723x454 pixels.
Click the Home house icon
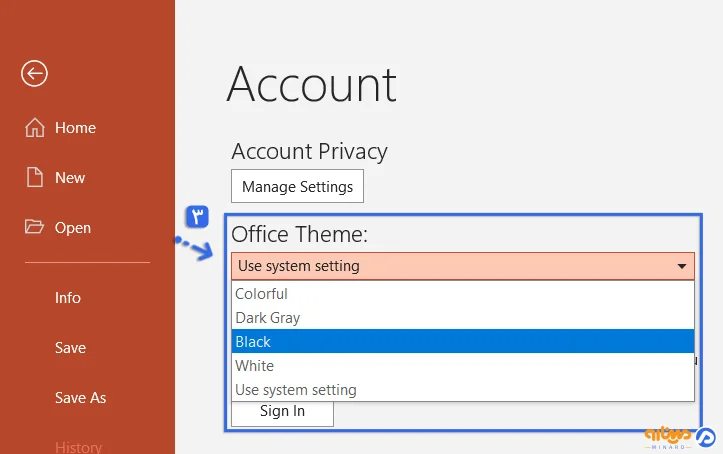(35, 128)
